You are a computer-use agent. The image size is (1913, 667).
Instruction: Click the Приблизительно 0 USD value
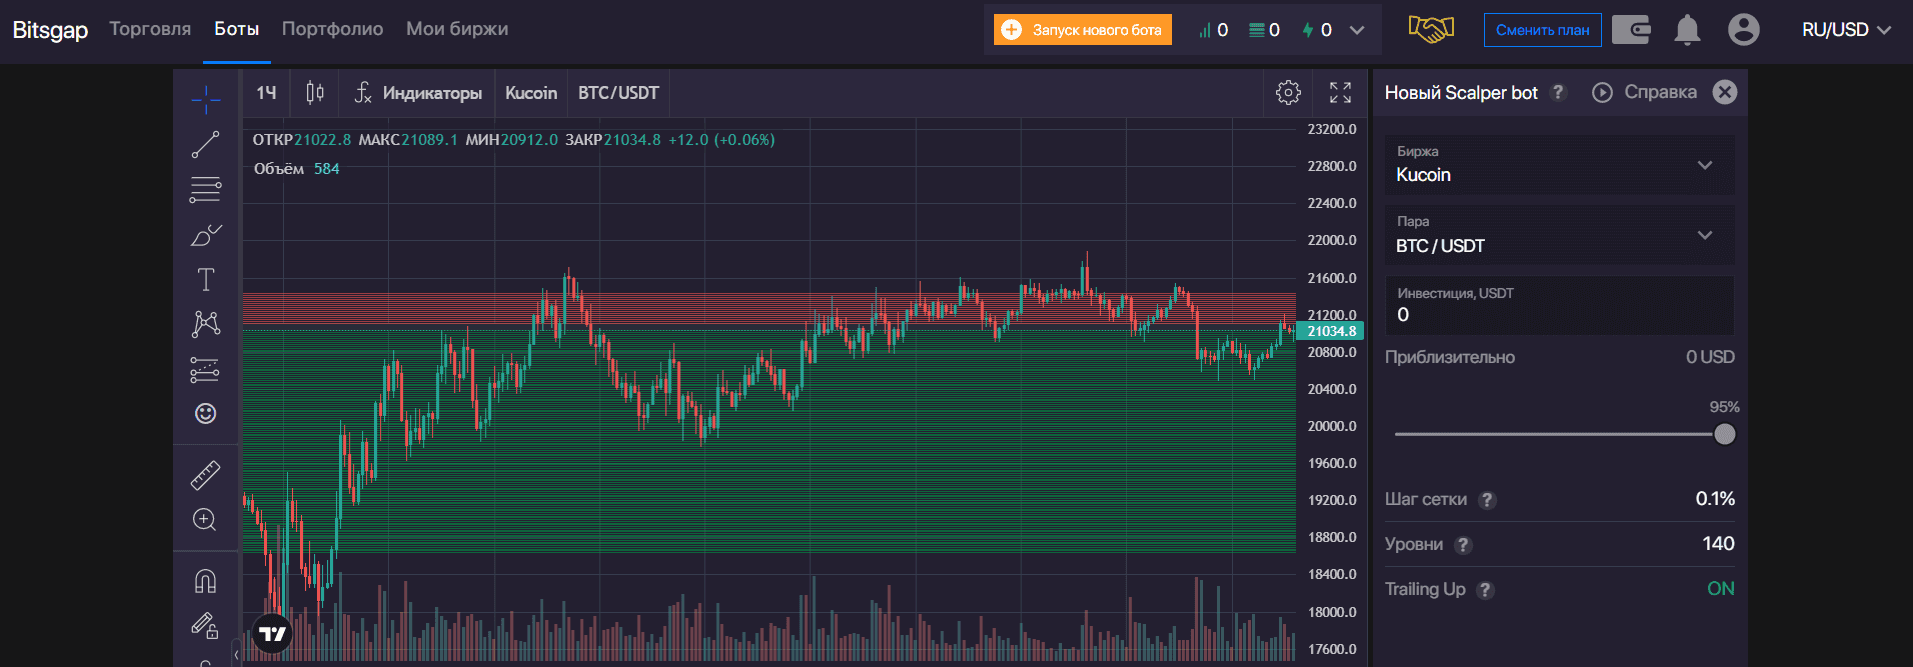point(1710,357)
